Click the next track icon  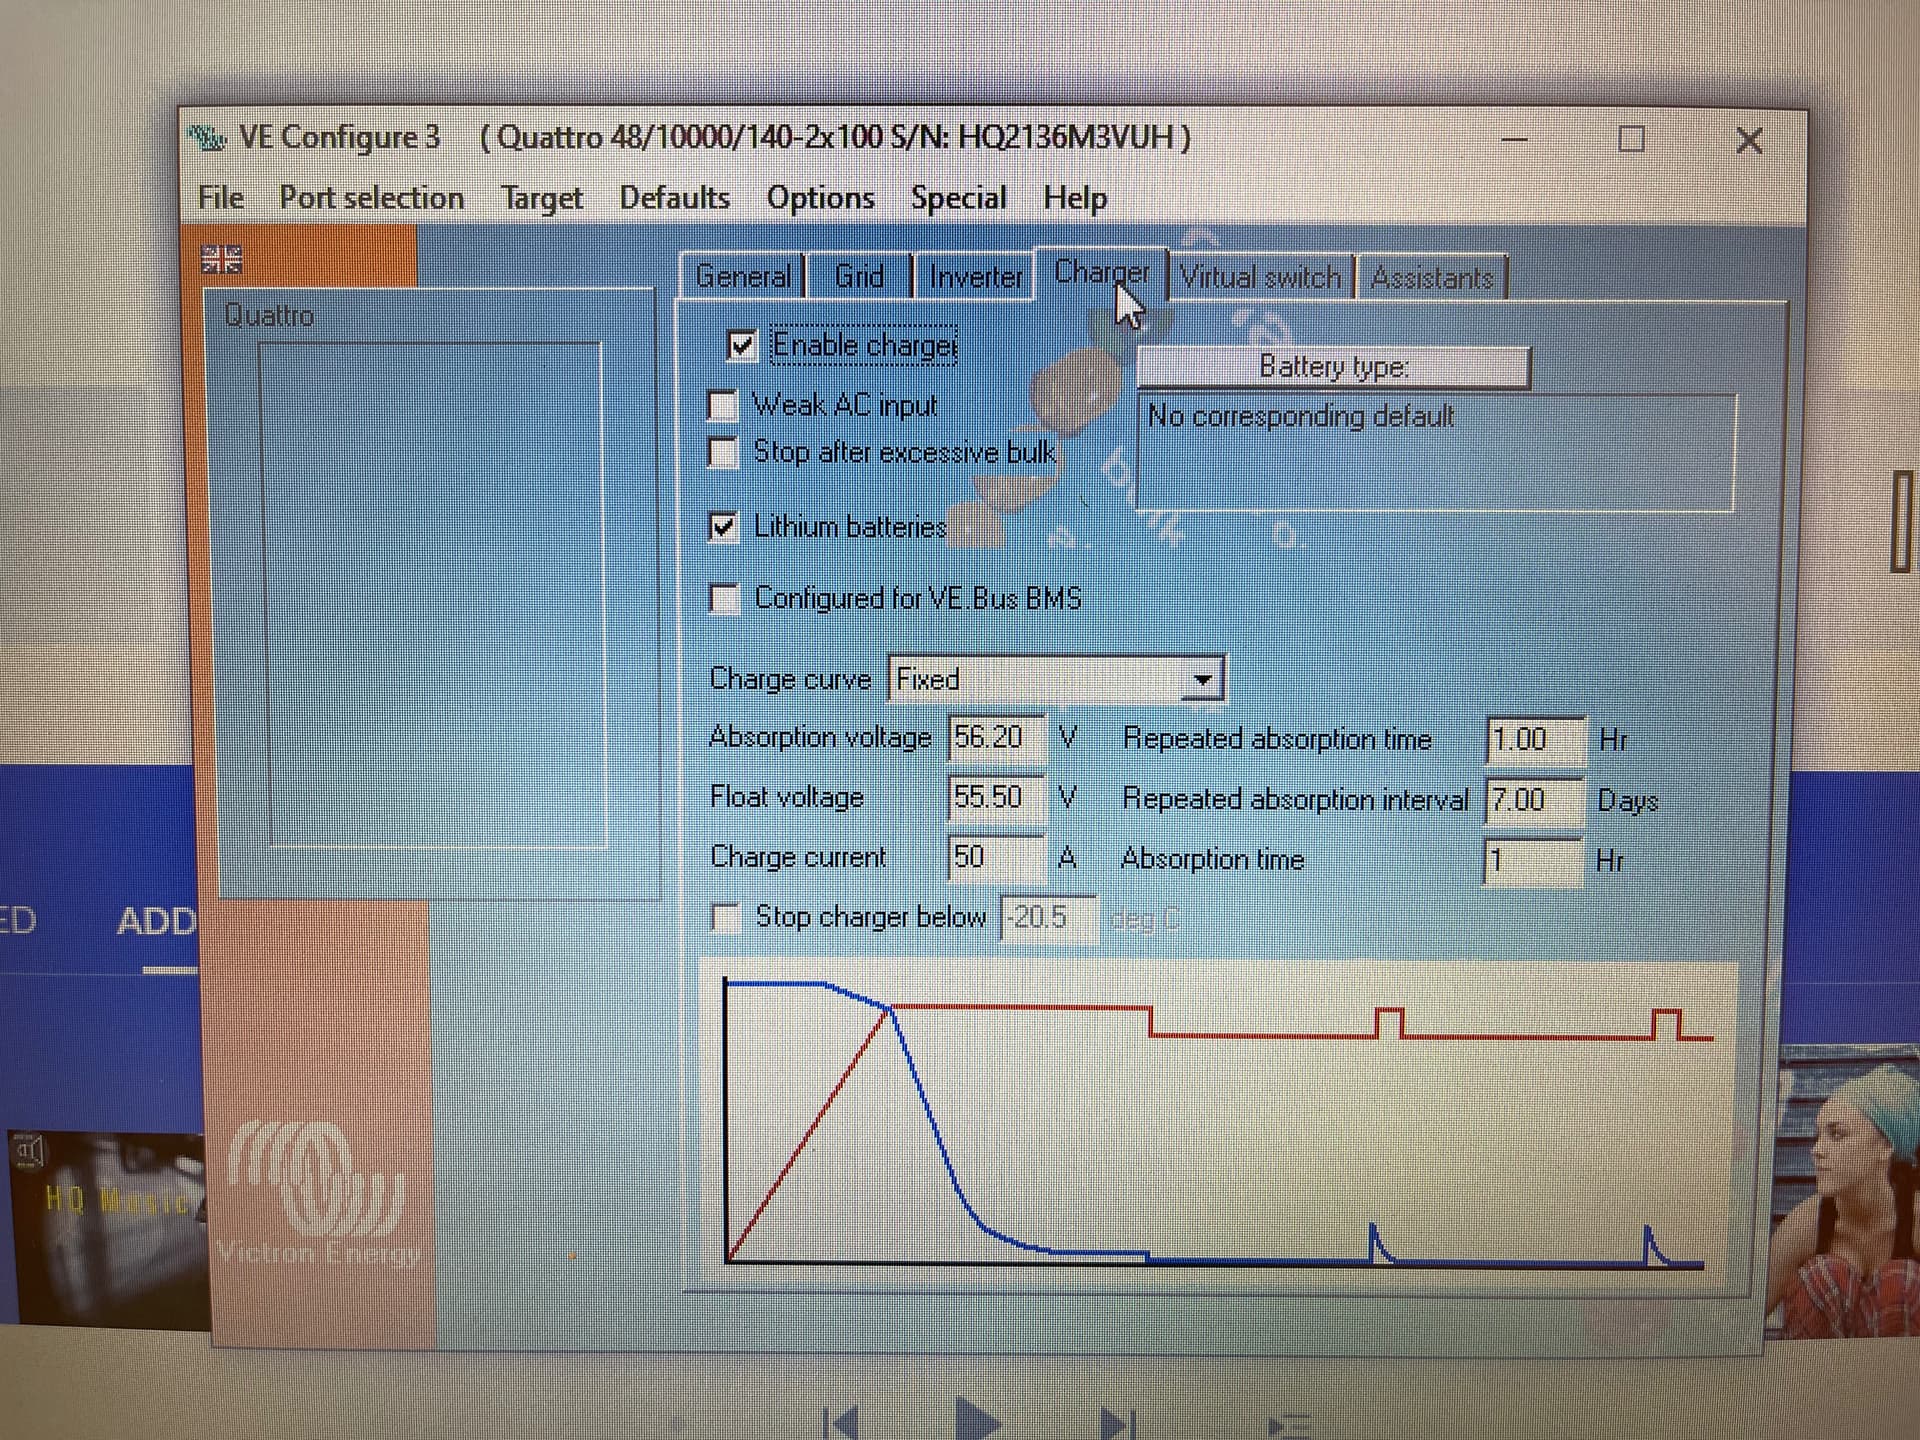pos(1117,1422)
